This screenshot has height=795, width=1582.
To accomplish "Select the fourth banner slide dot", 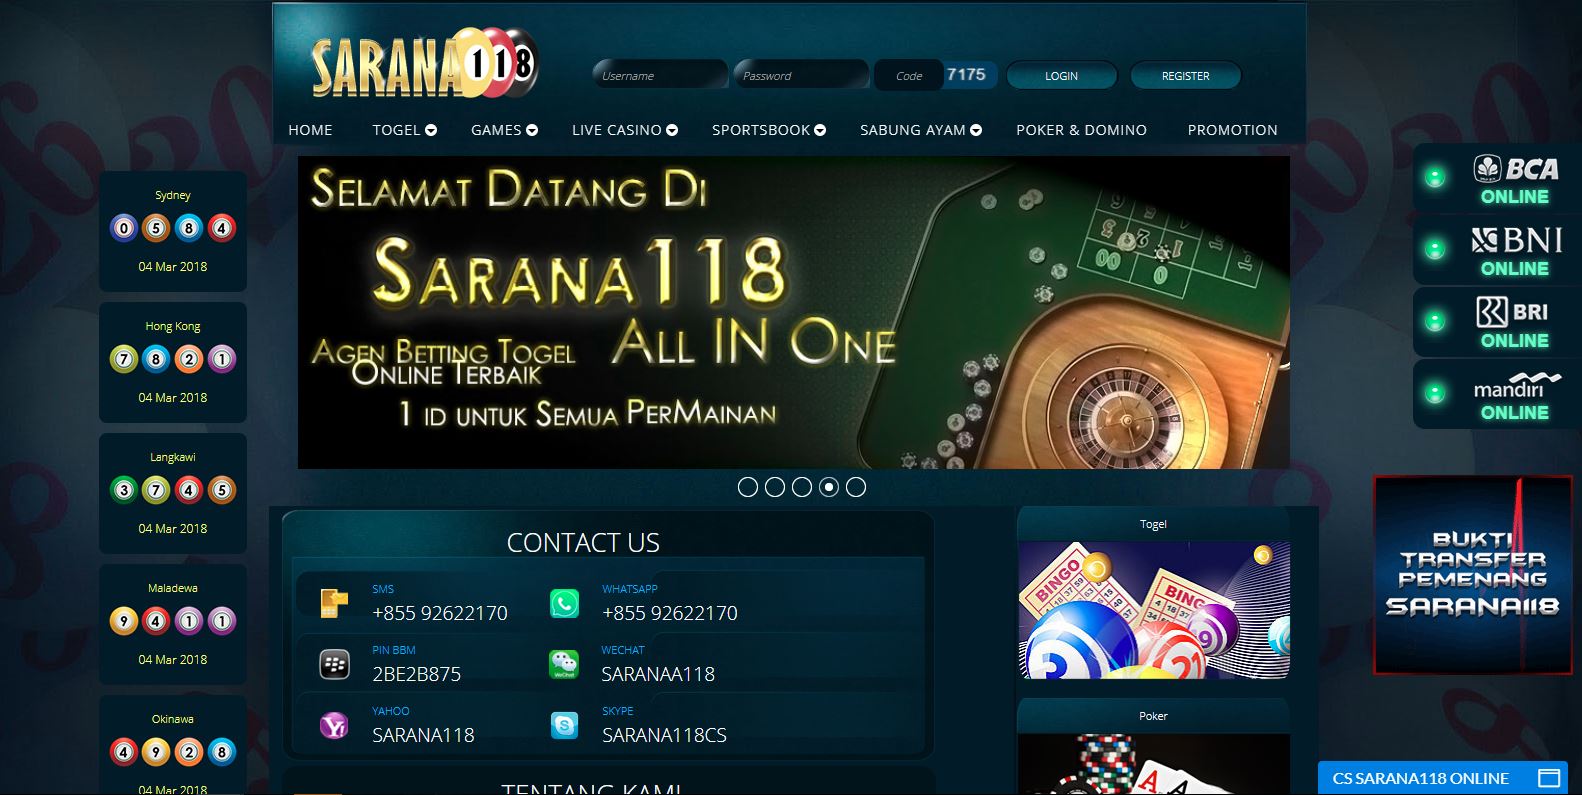I will point(829,487).
